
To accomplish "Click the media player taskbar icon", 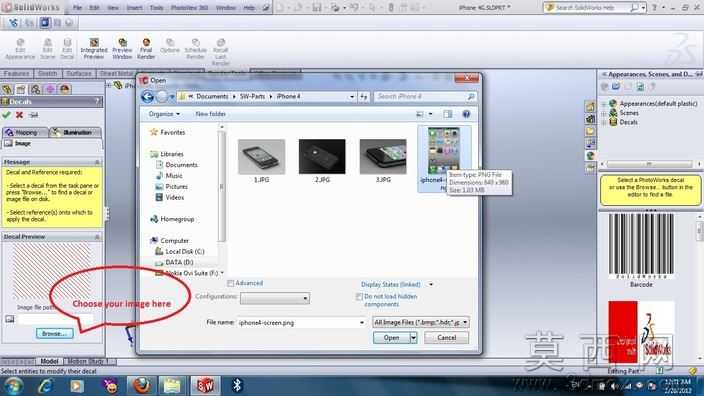I will pyautogui.click(x=76, y=386).
